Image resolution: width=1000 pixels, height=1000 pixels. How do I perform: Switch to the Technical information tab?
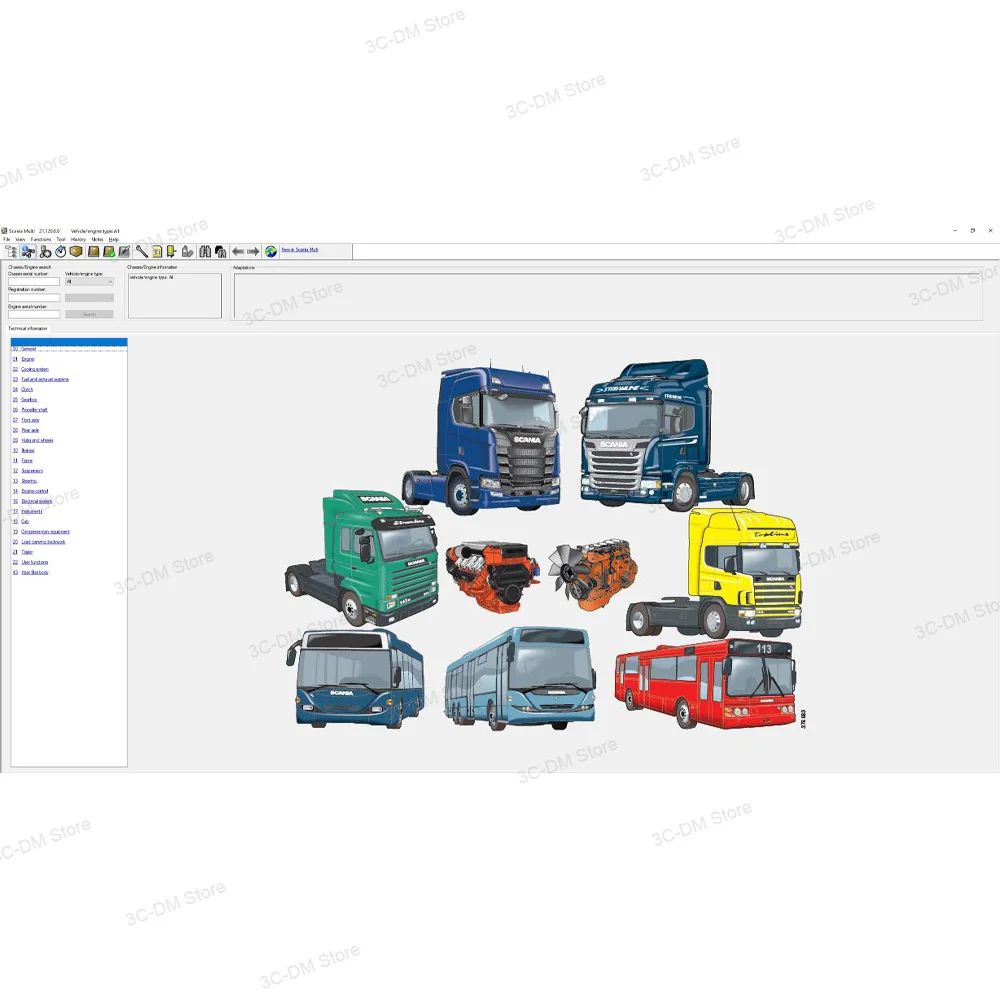27,328
